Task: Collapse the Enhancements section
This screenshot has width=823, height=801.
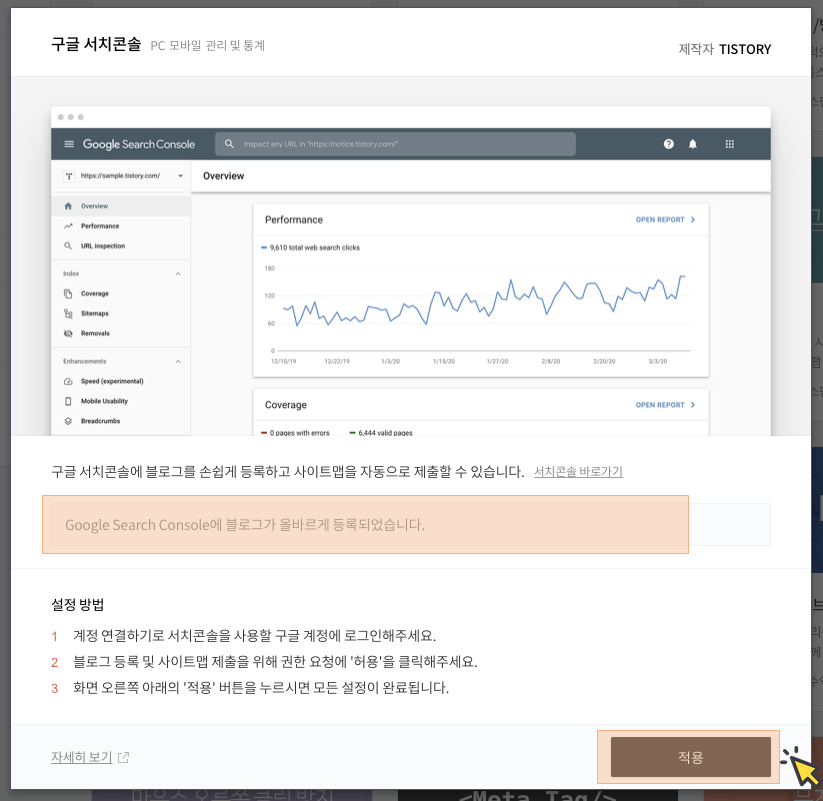Action: (x=178, y=361)
